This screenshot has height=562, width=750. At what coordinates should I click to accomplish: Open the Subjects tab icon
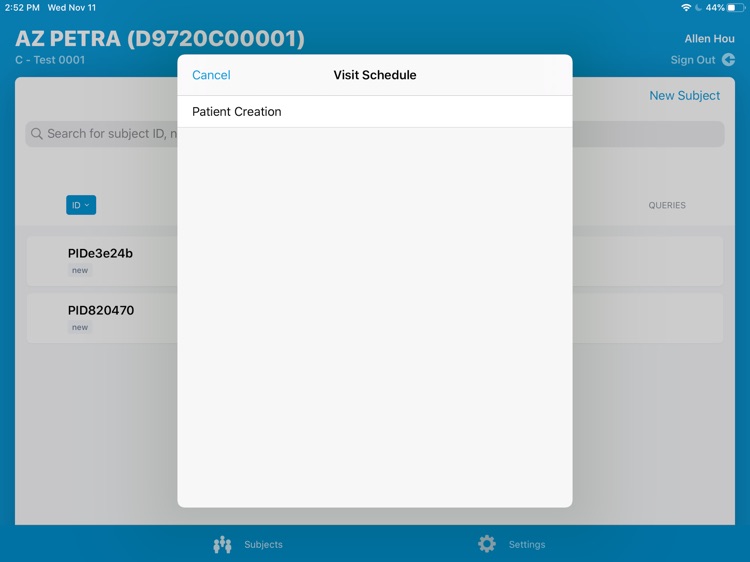(x=222, y=544)
